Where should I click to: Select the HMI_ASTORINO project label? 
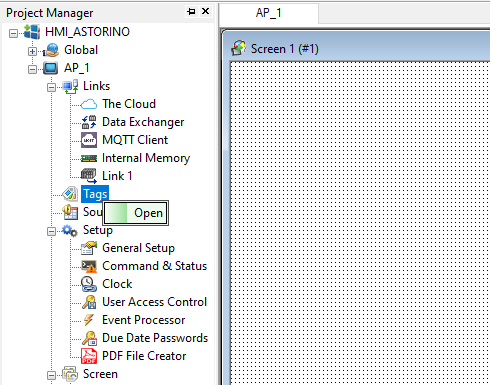(87, 32)
